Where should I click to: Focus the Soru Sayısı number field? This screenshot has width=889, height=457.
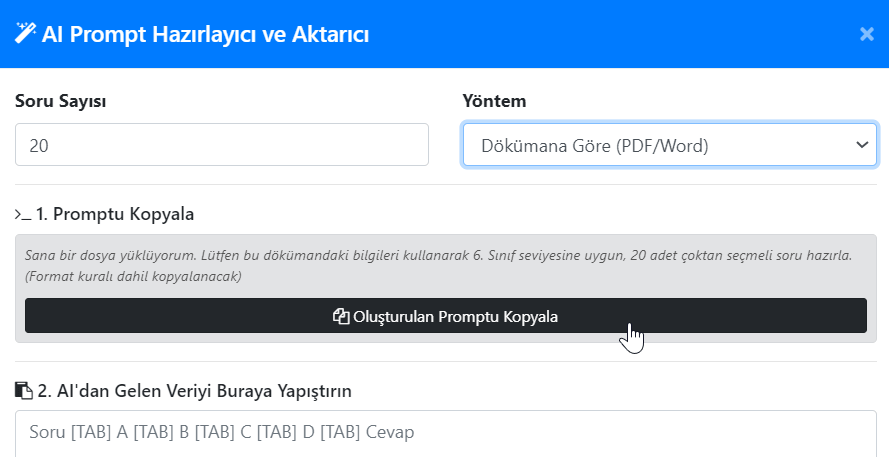(x=222, y=145)
